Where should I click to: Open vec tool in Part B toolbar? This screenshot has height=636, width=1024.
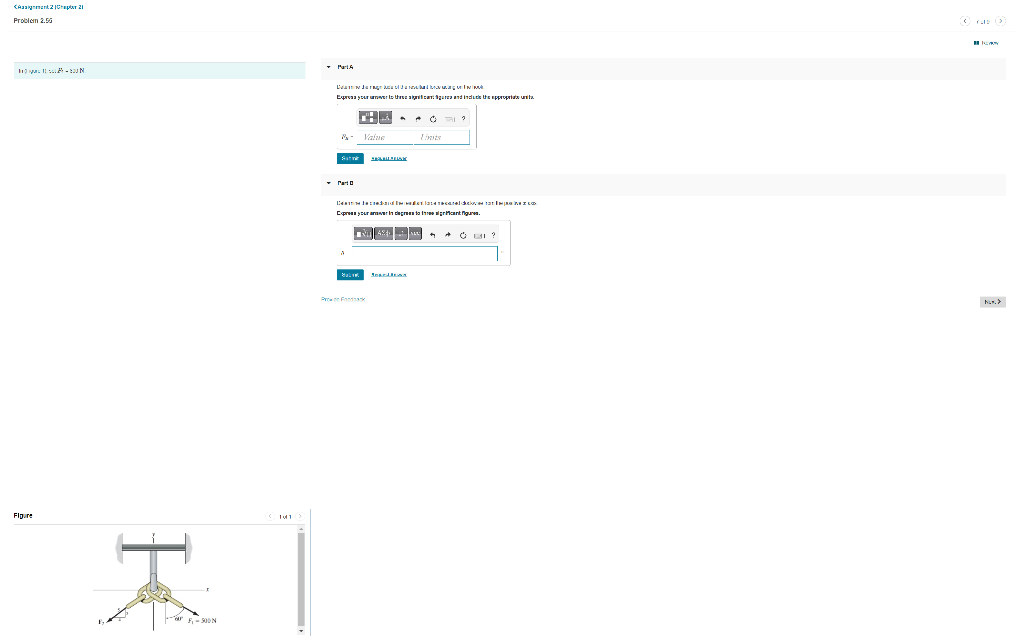coord(415,234)
